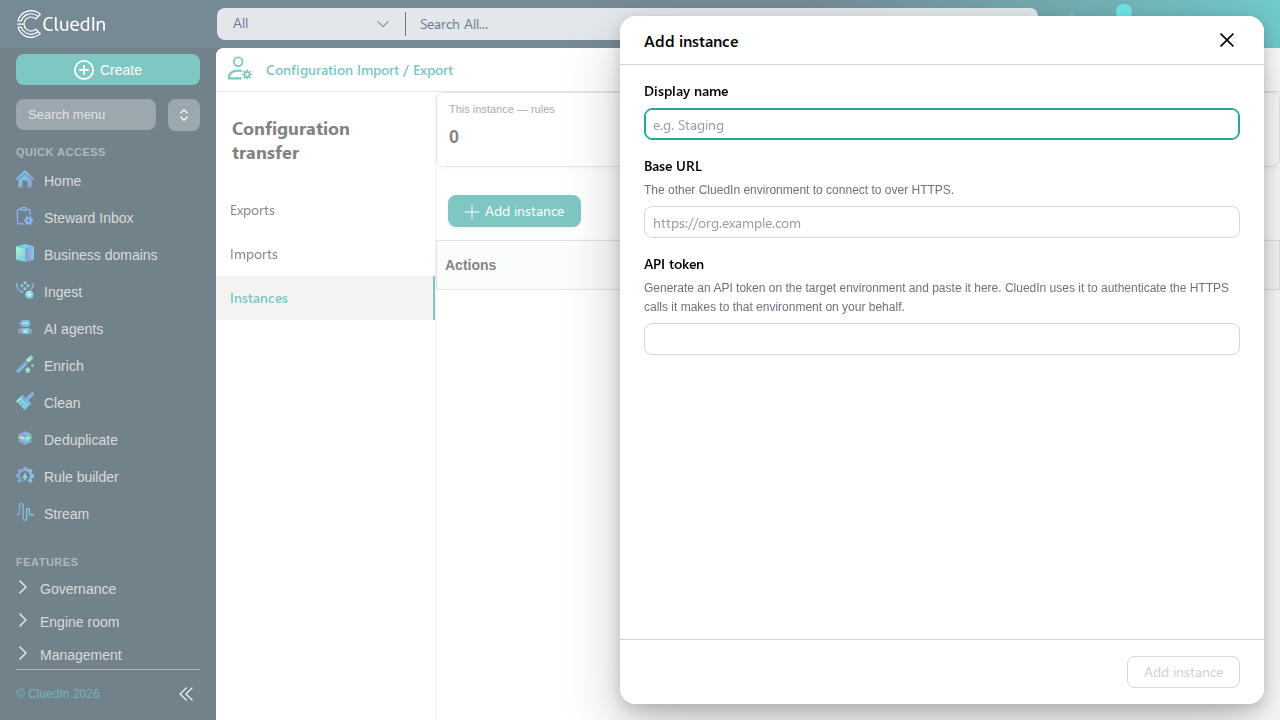The image size is (1280, 720).
Task: Switch to the Exports tab
Action: (325, 210)
